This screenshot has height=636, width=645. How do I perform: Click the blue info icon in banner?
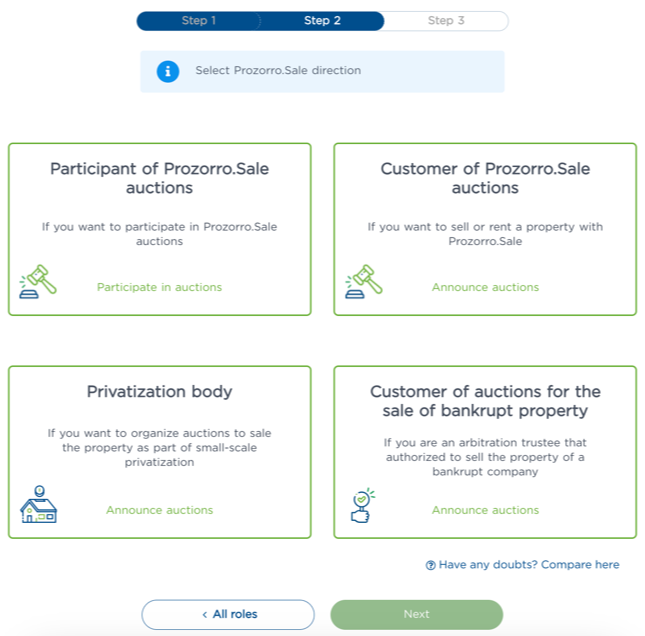point(168,71)
